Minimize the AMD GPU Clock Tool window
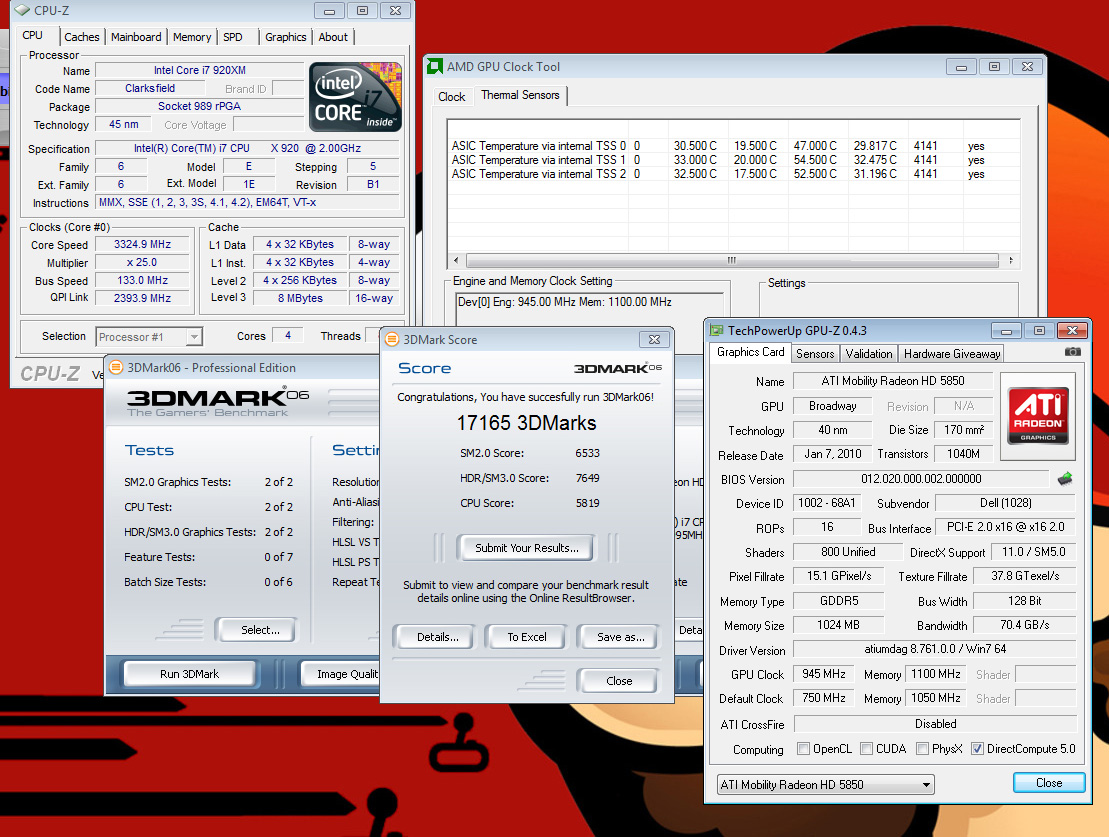The height and width of the screenshot is (837, 1109). 961,67
